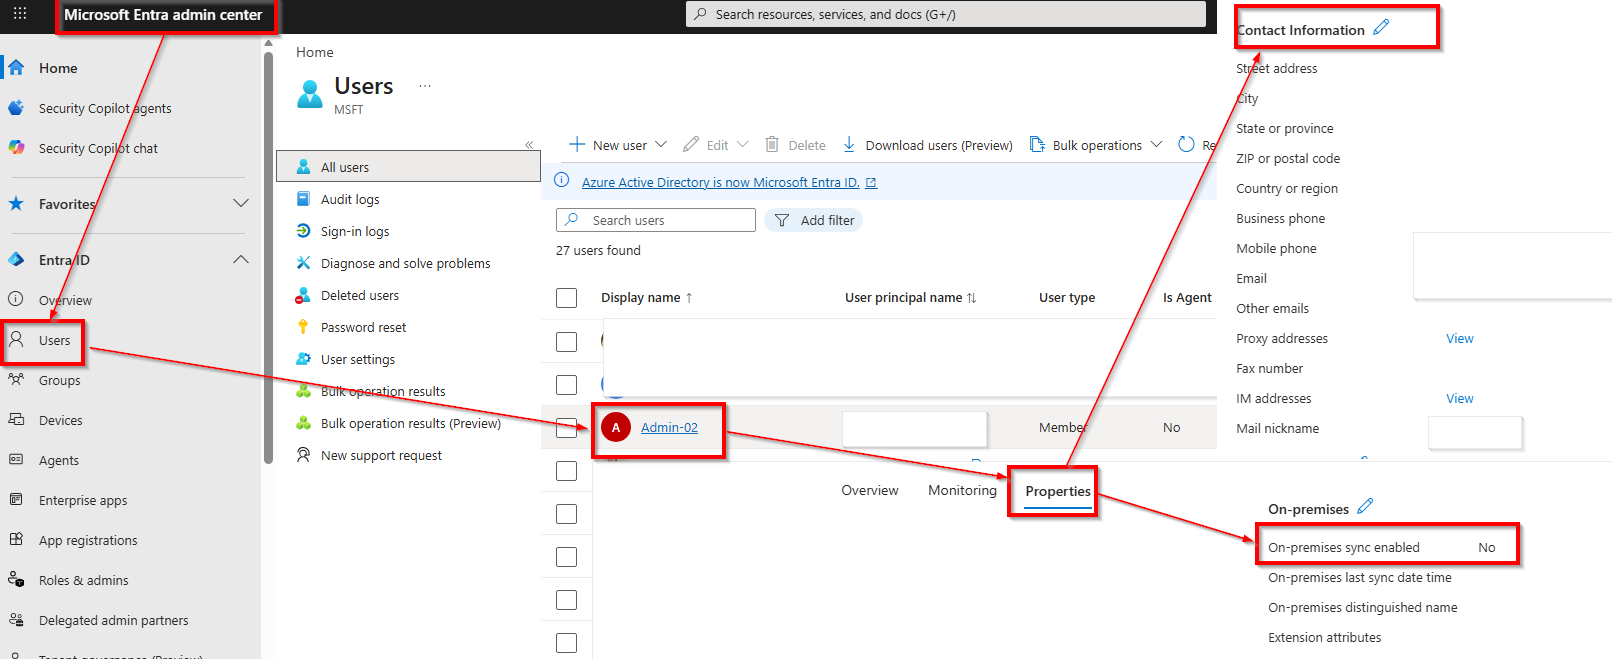Click the Roles & admins icon

coord(17,580)
